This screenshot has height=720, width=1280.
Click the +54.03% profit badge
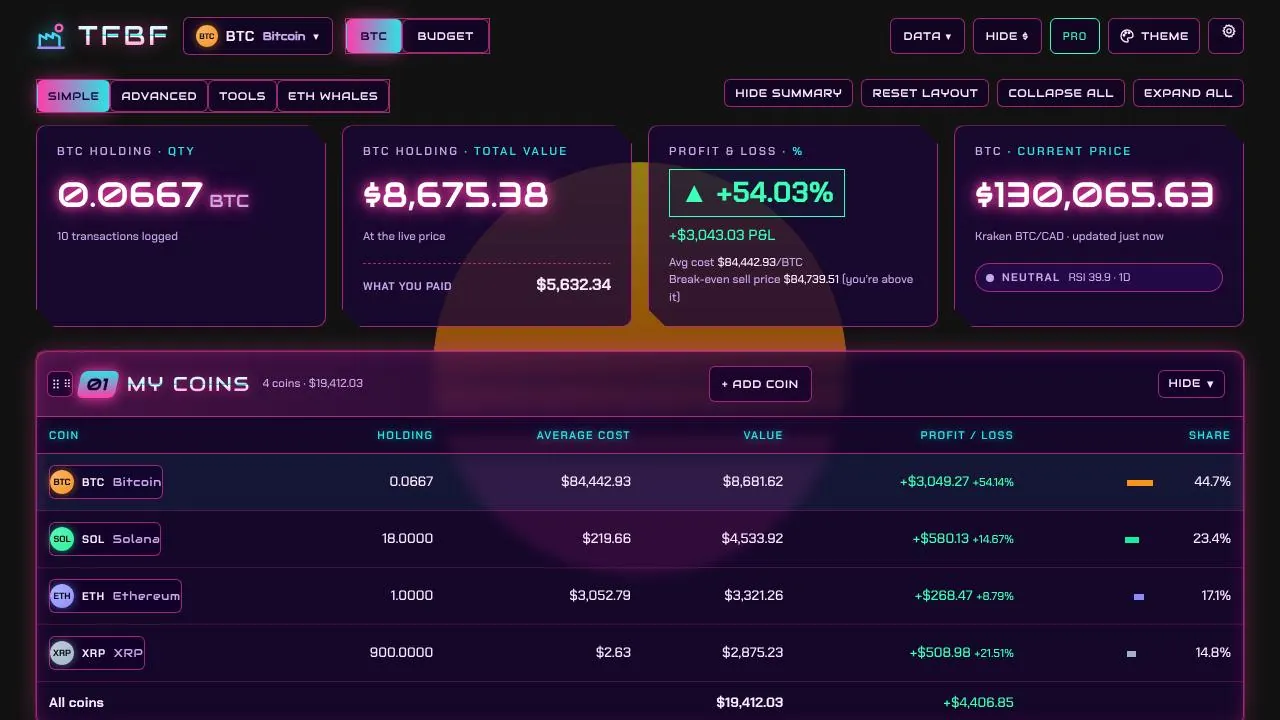(x=757, y=193)
